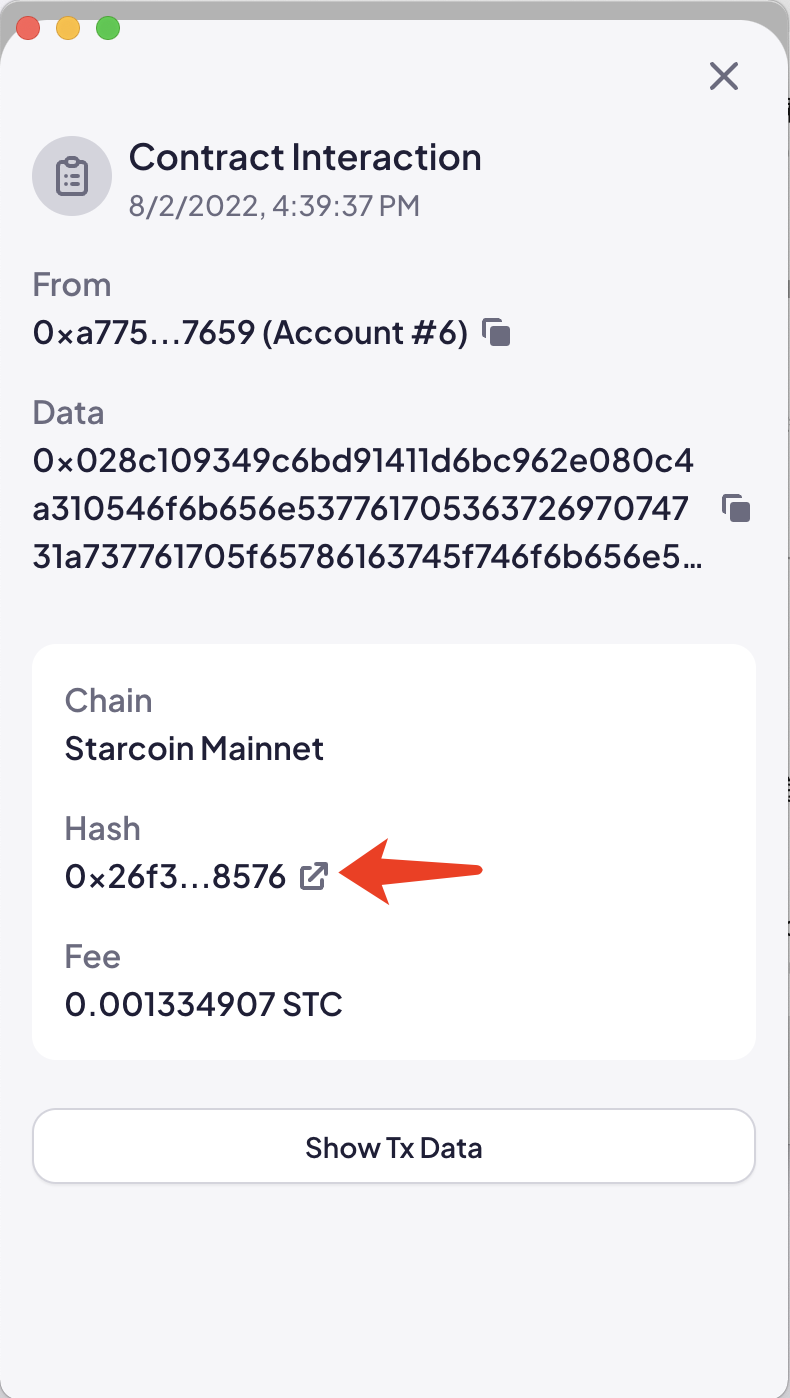Click the 8/2/2022 timestamp text
Viewport: 790px width, 1398px height.
point(274,206)
